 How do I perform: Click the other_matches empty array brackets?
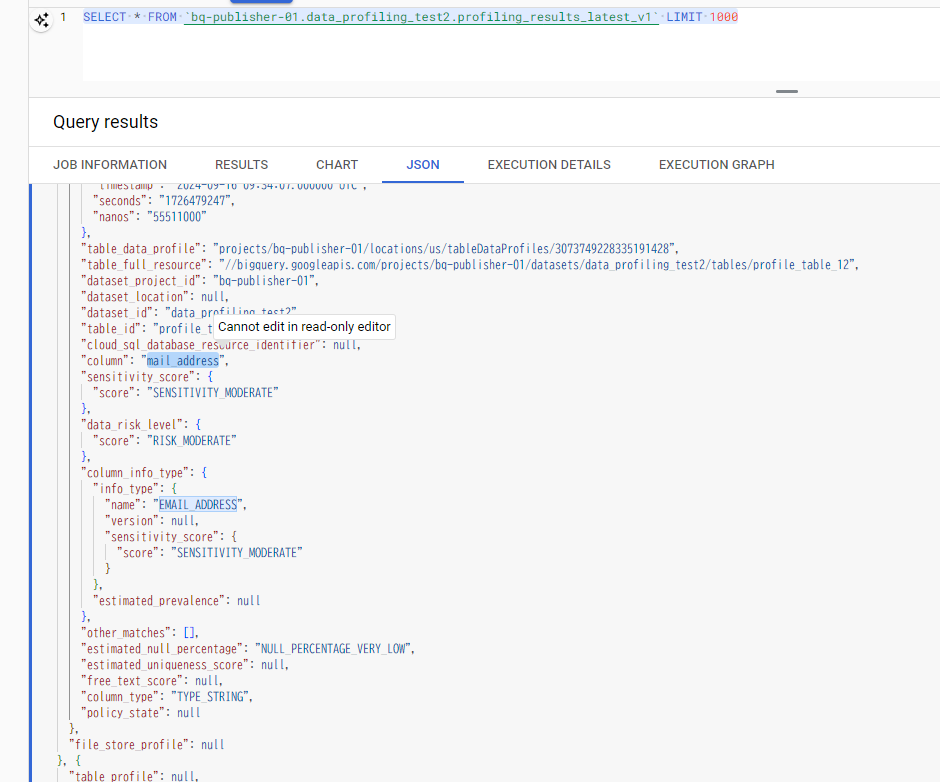[x=189, y=633]
